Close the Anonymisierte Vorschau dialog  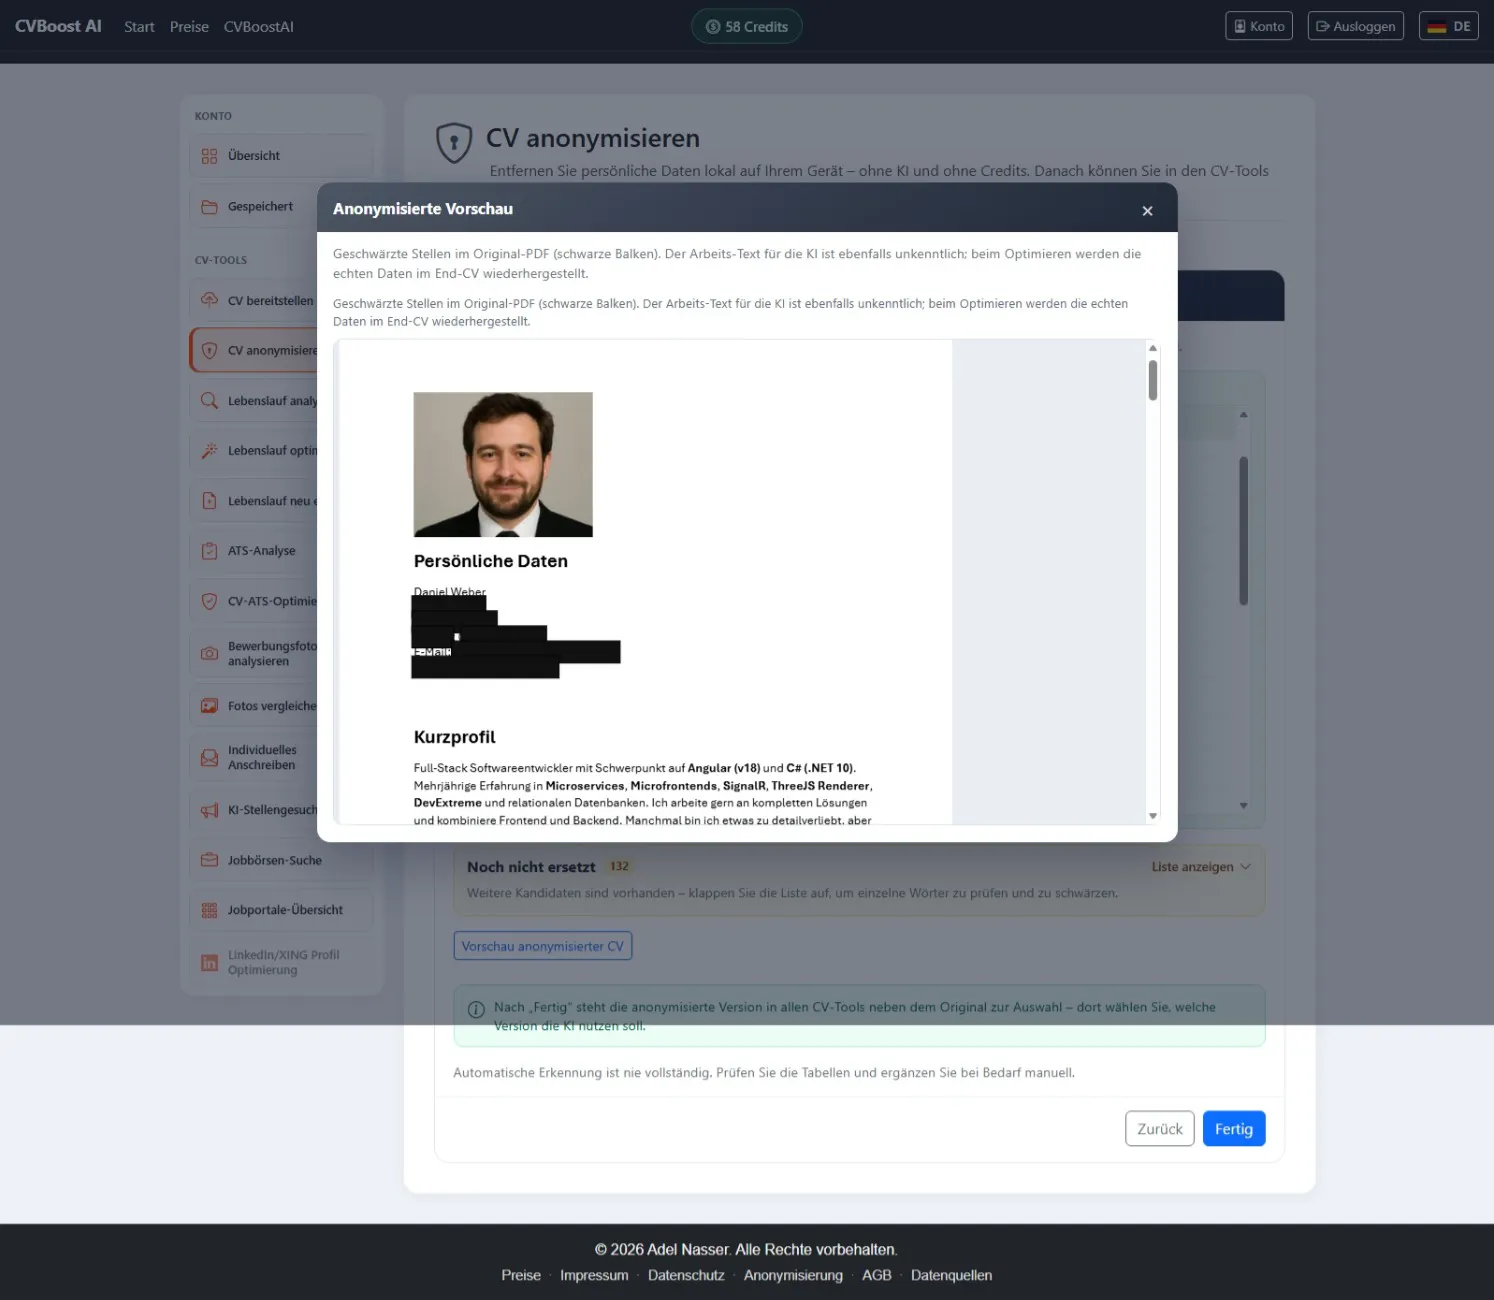[1147, 211]
